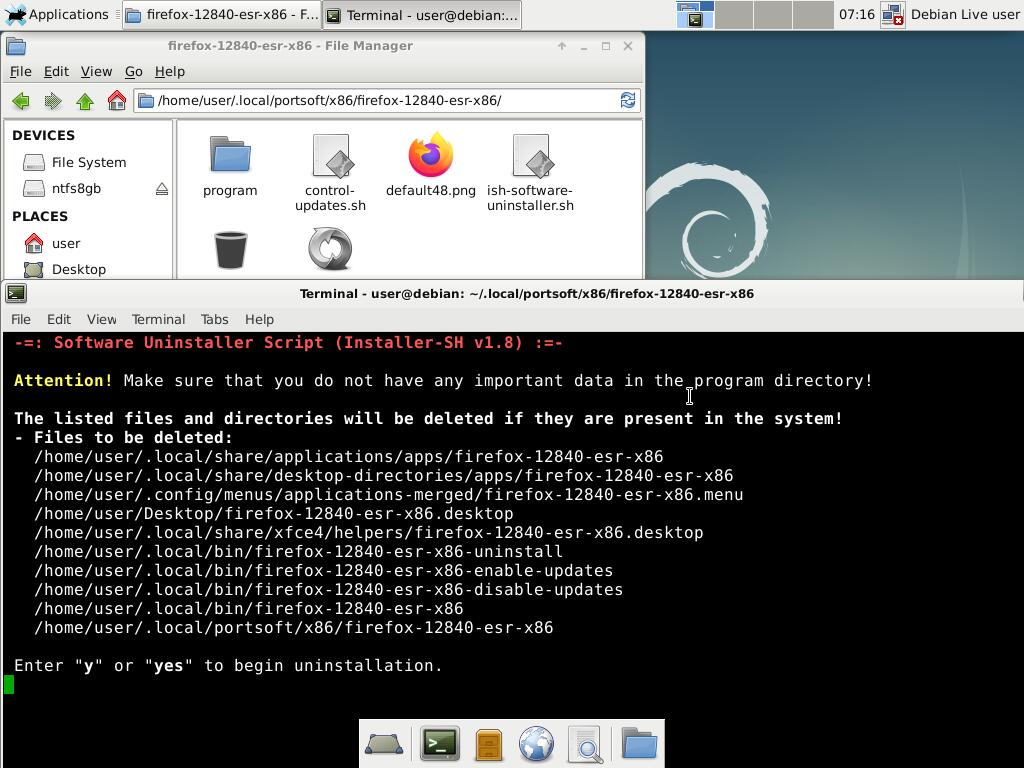Open Edit menu in Terminal

pos(59,319)
